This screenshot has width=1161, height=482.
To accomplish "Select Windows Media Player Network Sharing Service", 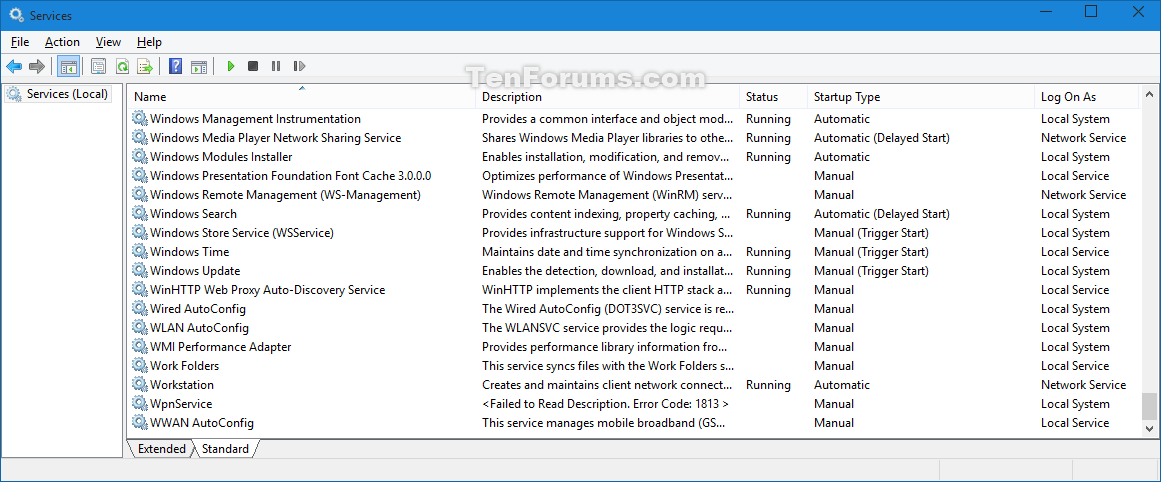I will pyautogui.click(x=275, y=138).
